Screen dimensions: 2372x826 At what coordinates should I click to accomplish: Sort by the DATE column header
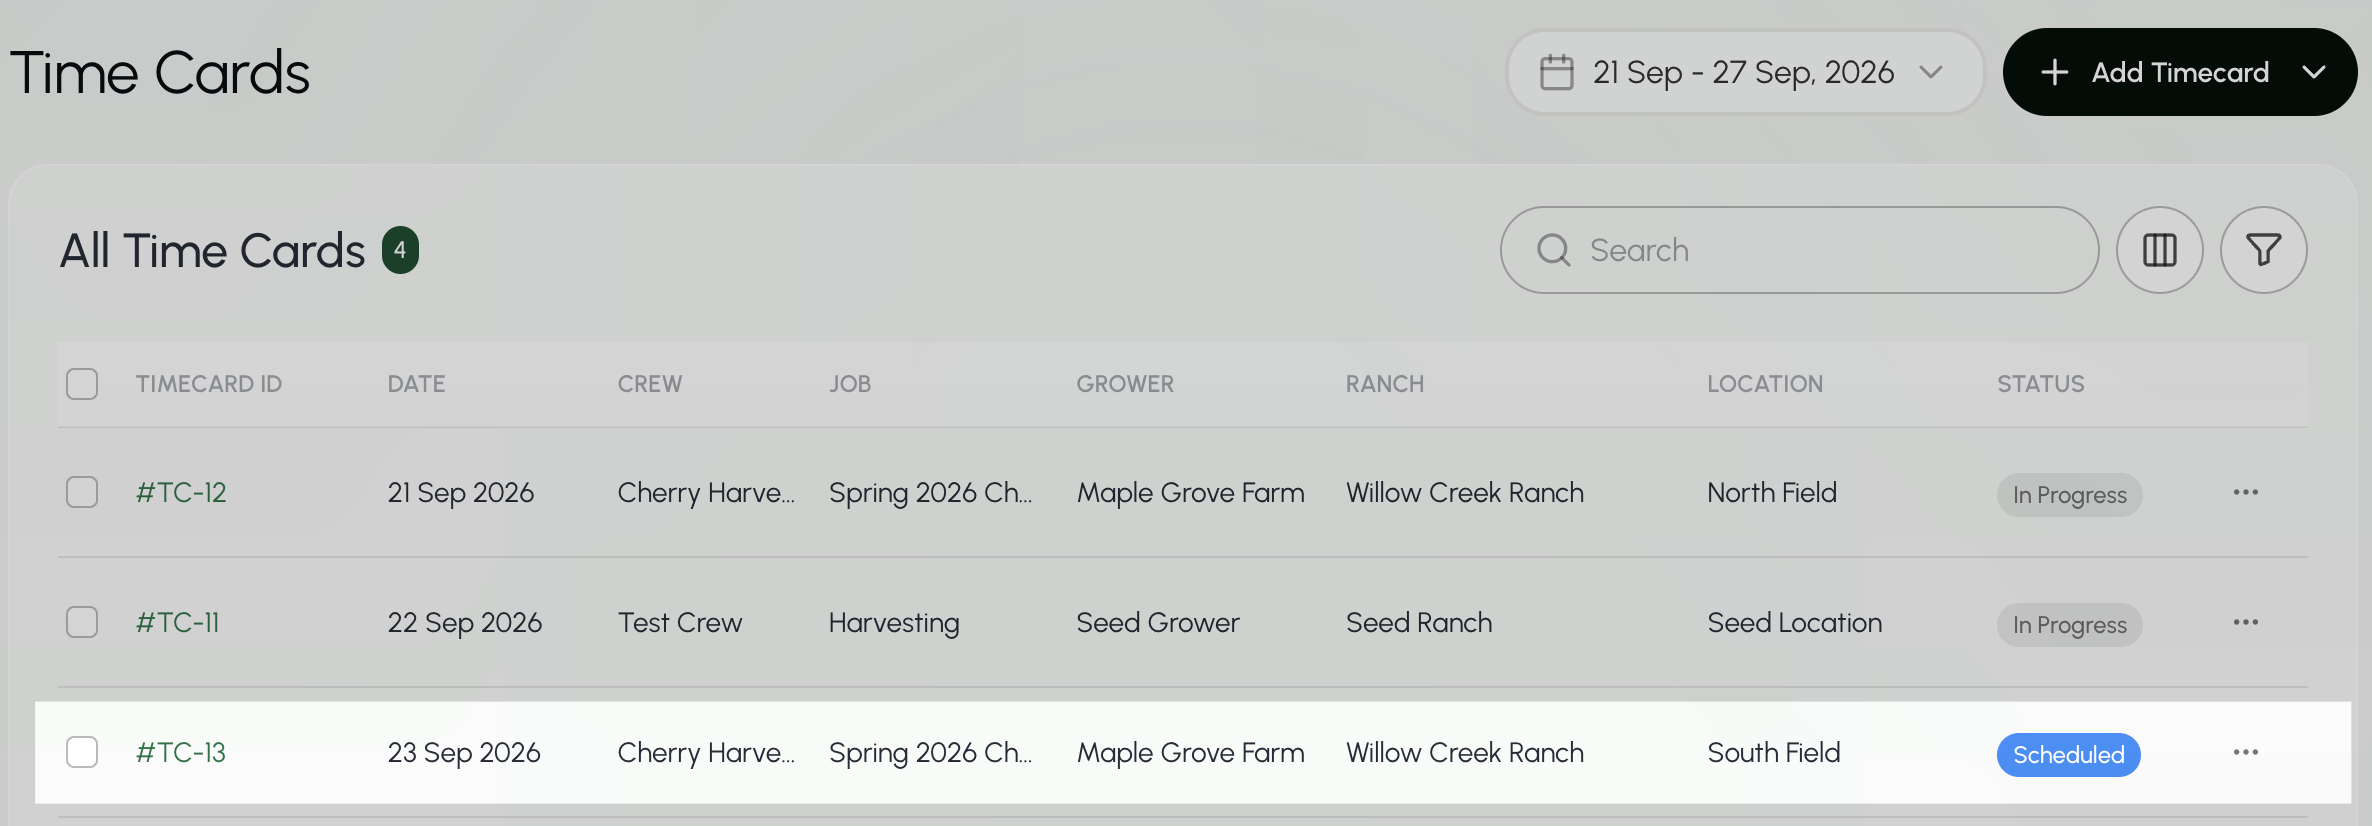(416, 384)
